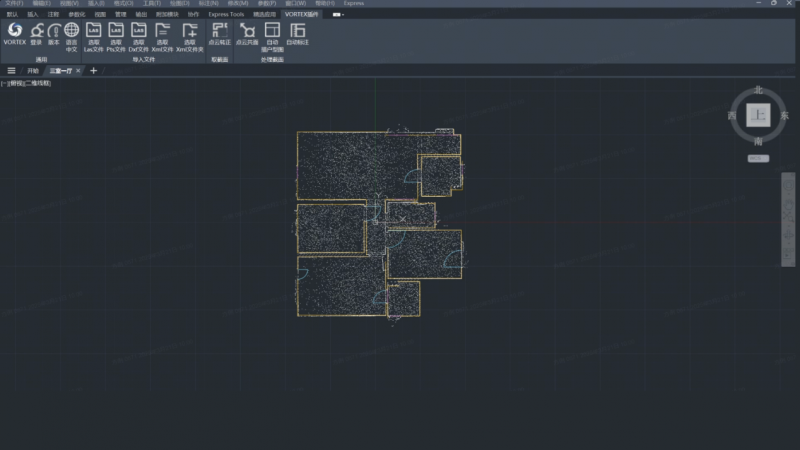
Task: Rotate view to 西 on ViewCube
Action: (732, 116)
